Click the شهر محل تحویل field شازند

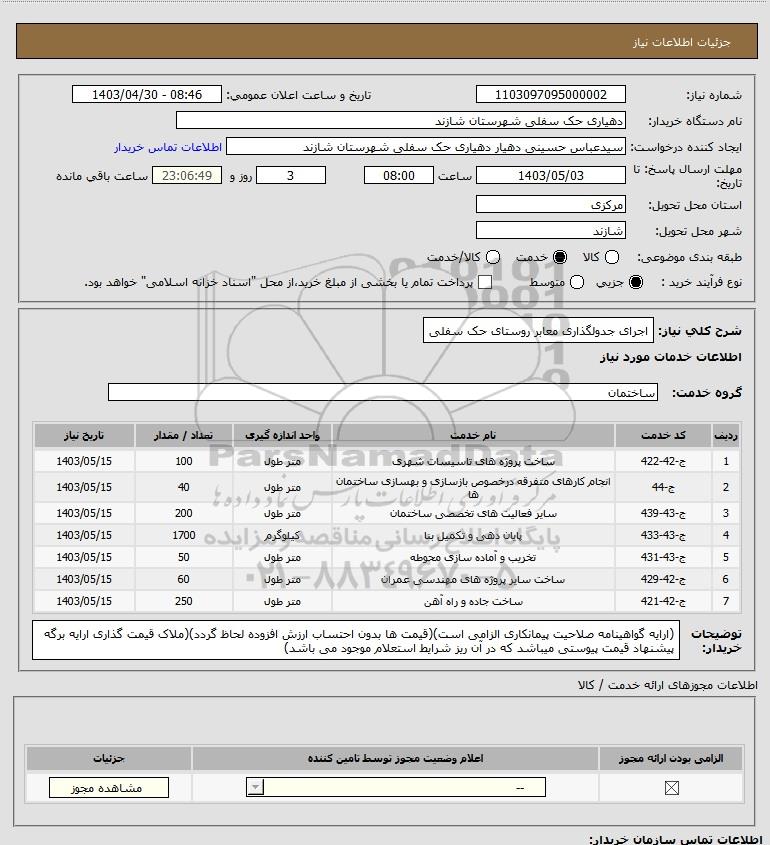pyautogui.click(x=551, y=230)
